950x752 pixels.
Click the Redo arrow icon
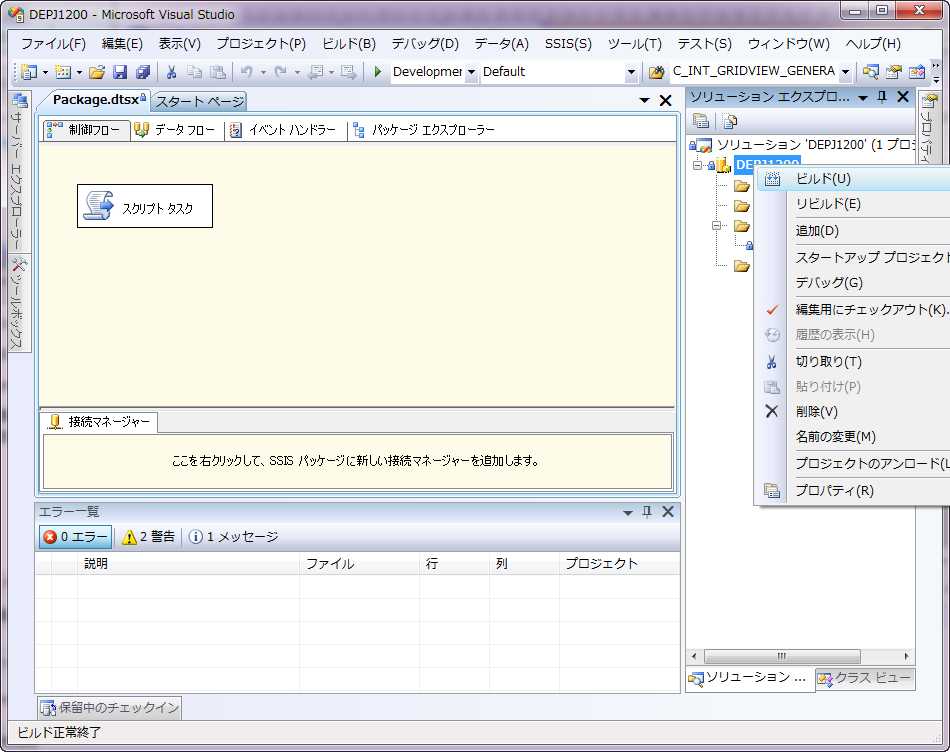280,72
